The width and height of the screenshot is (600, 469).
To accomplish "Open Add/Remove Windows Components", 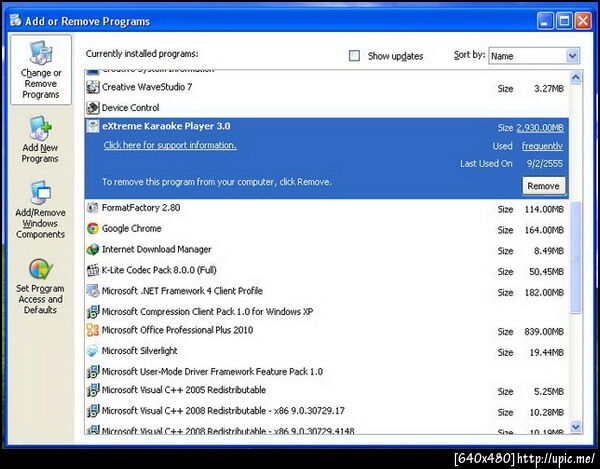I will coord(40,210).
